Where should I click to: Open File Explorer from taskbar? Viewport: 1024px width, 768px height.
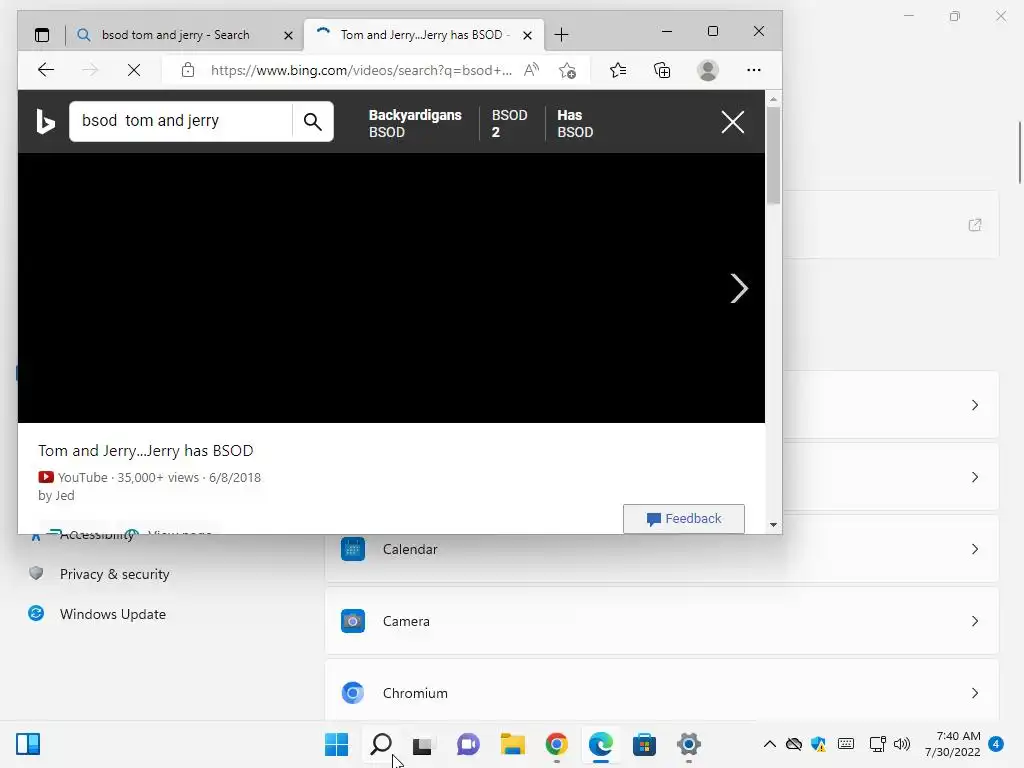(513, 744)
